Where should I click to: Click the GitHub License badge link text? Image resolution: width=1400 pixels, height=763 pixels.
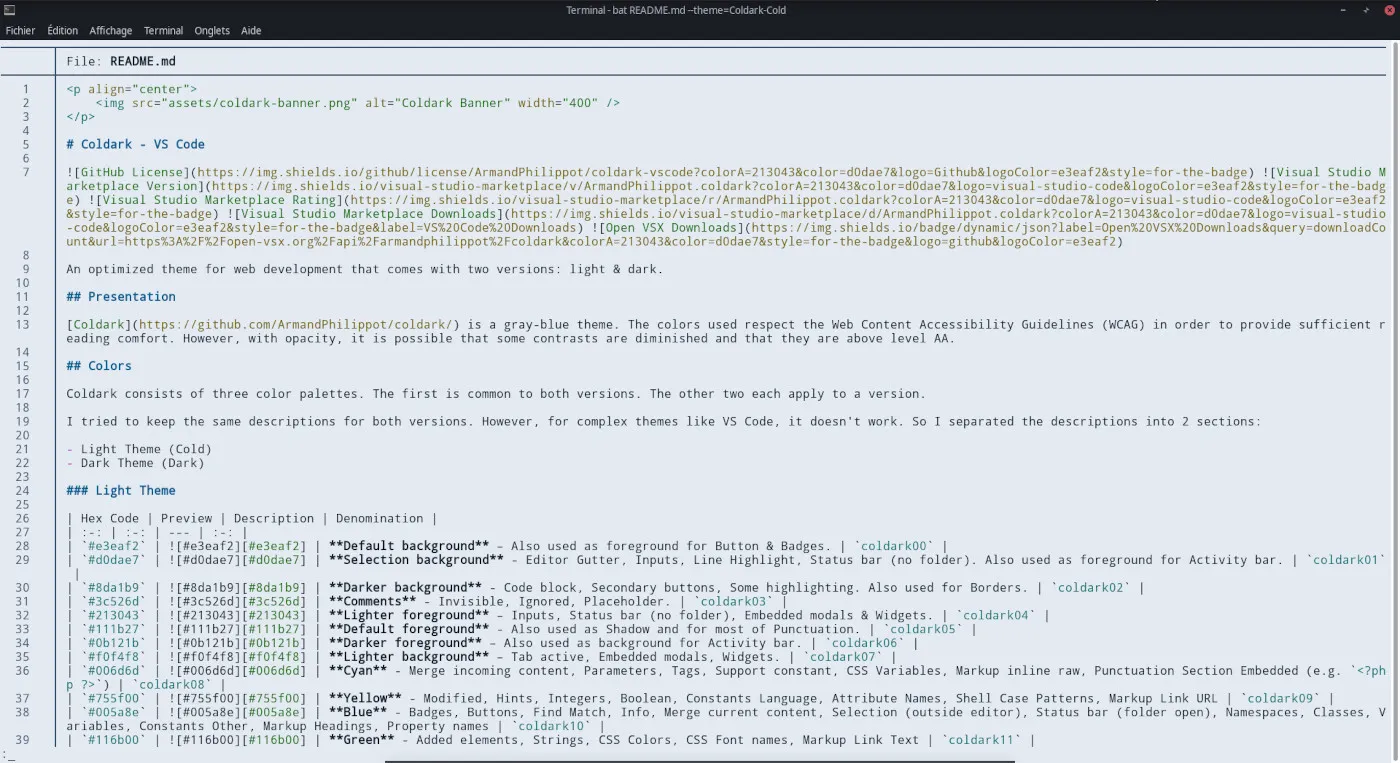[x=132, y=173]
